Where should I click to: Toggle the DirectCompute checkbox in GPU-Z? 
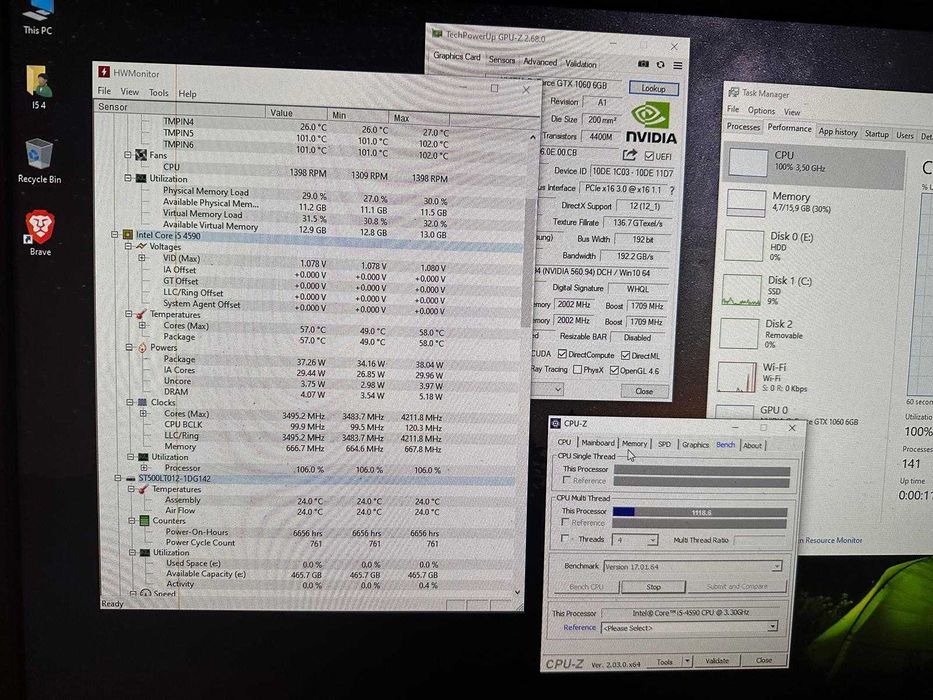[x=562, y=354]
